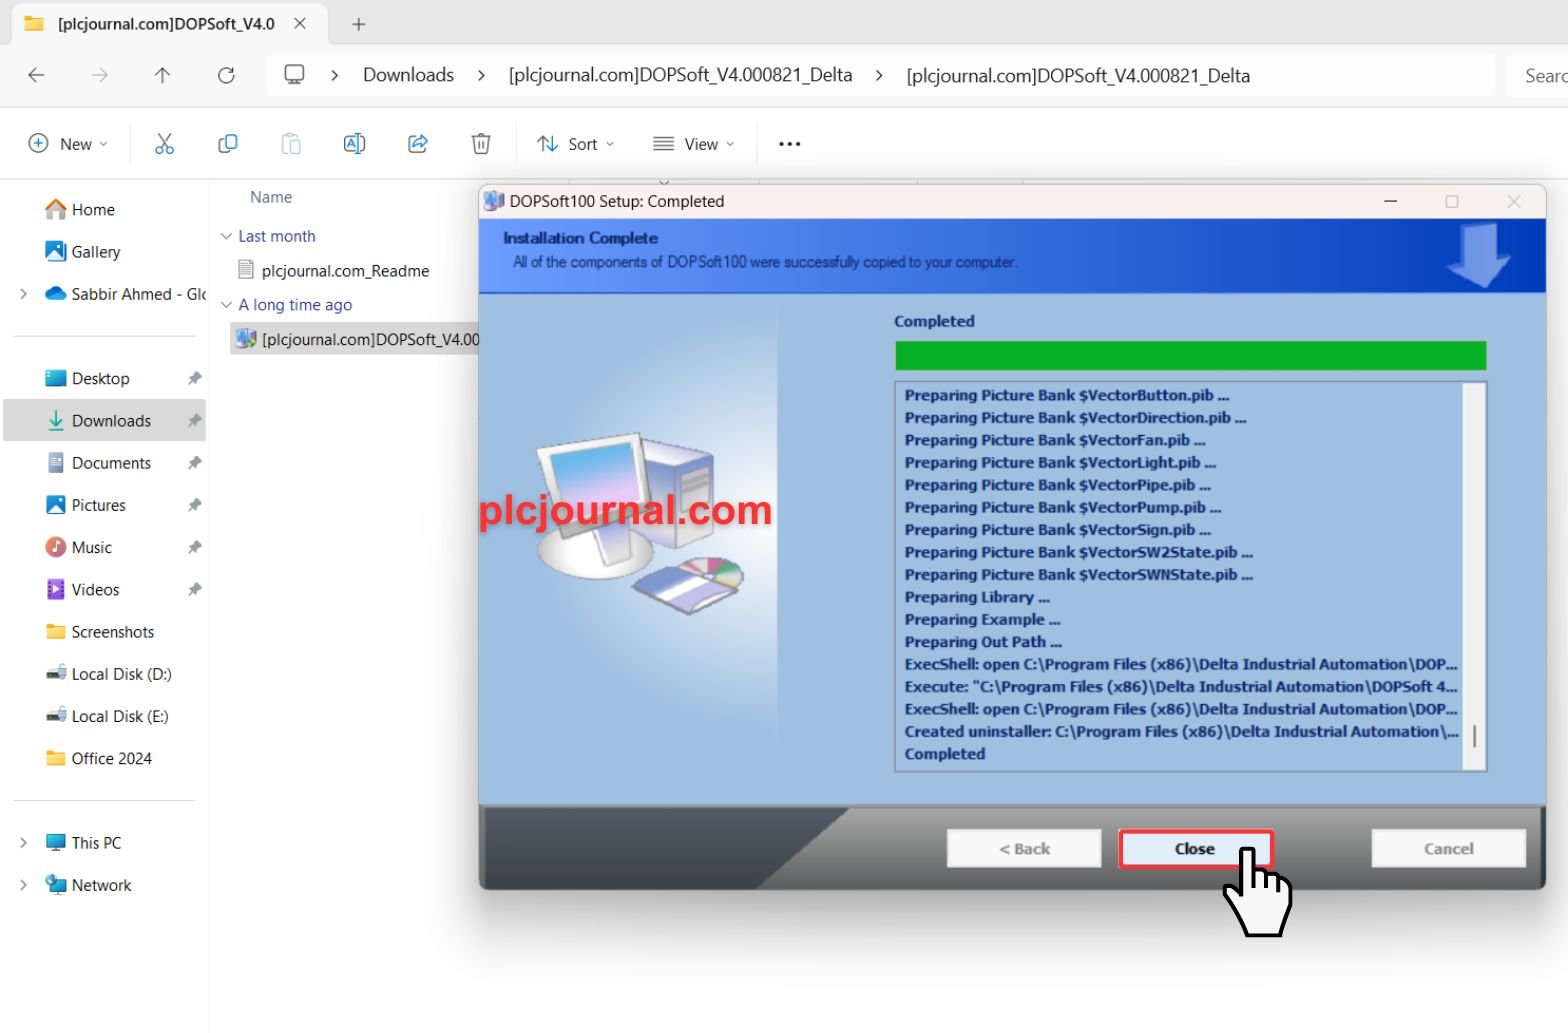Viewport: 1568px width, 1033px height.
Task: Open the three-dot See more menu
Action: pos(790,144)
